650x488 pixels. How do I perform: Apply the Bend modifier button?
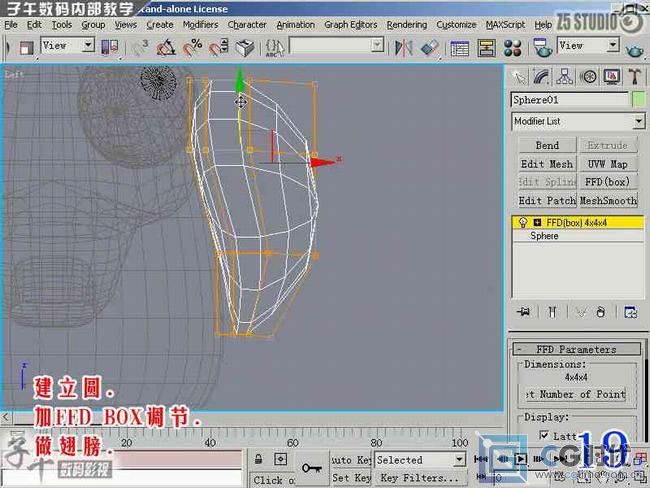[x=547, y=145]
